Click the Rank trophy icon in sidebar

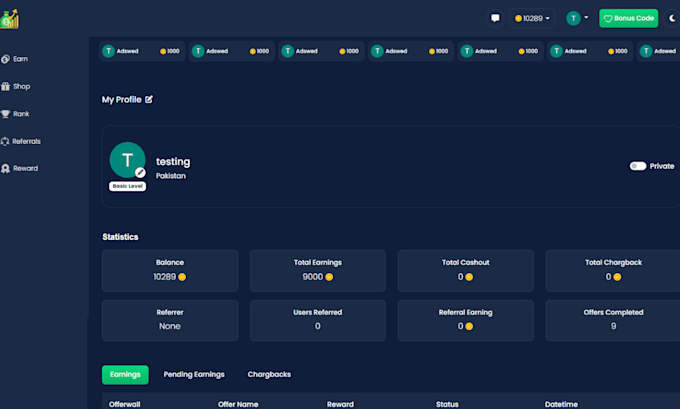pos(5,114)
